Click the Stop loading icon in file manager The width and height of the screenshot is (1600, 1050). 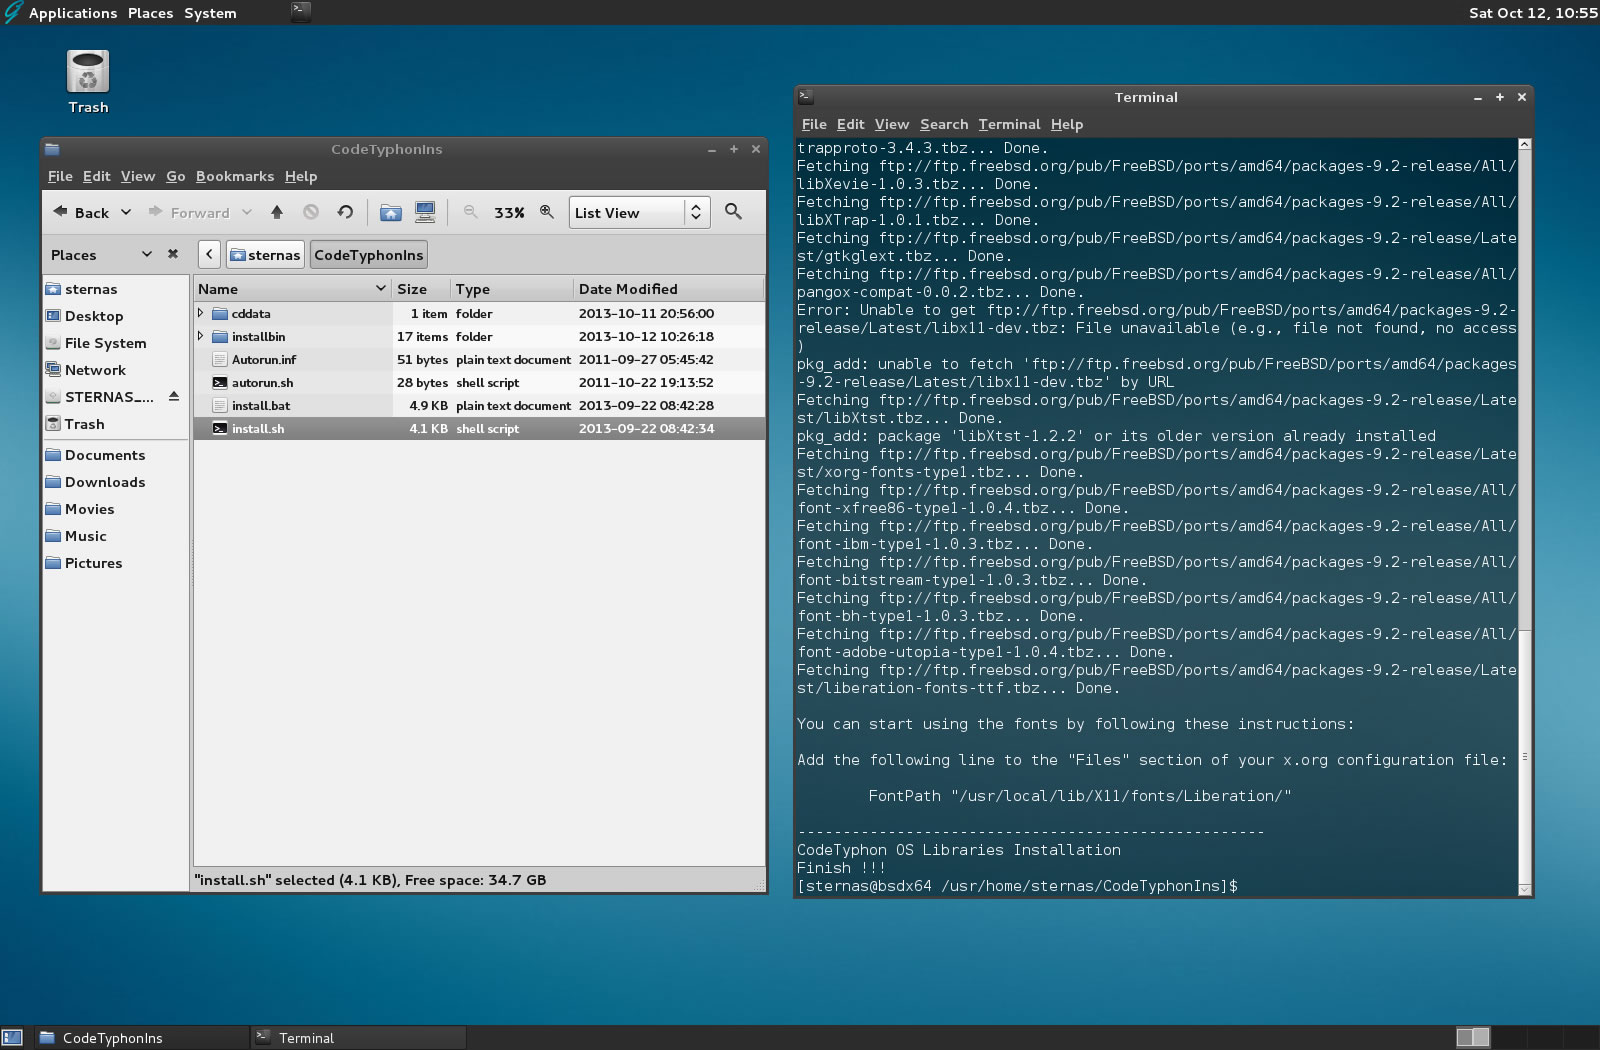pos(311,212)
